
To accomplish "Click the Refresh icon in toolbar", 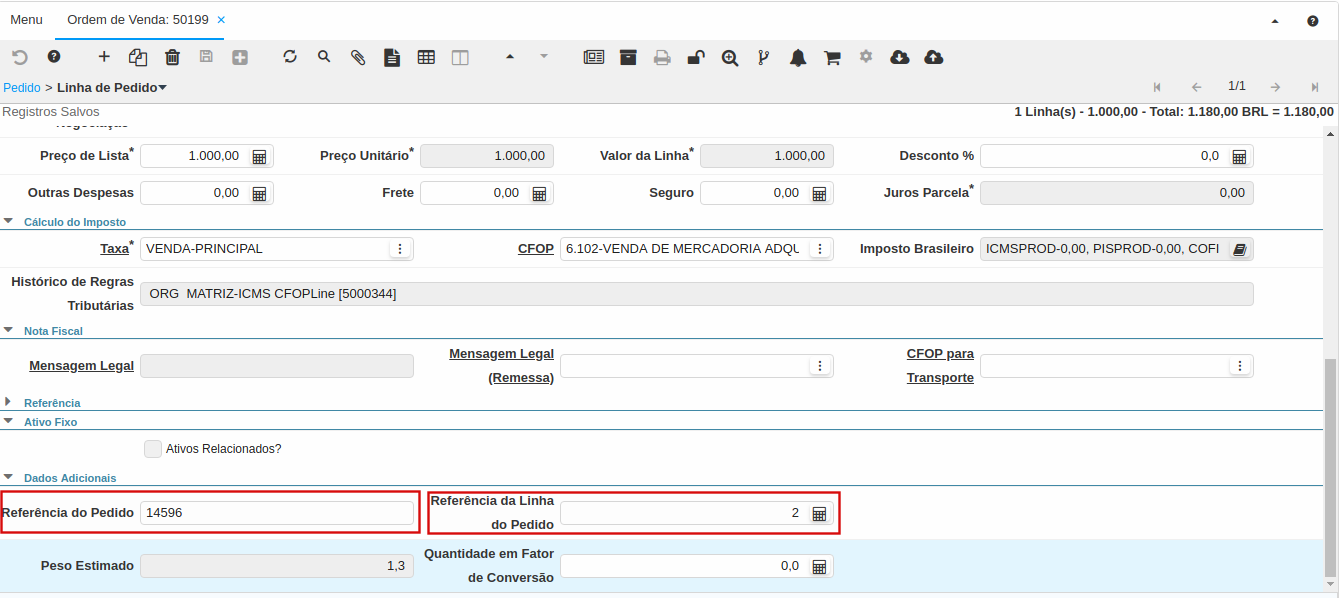I will click(290, 57).
